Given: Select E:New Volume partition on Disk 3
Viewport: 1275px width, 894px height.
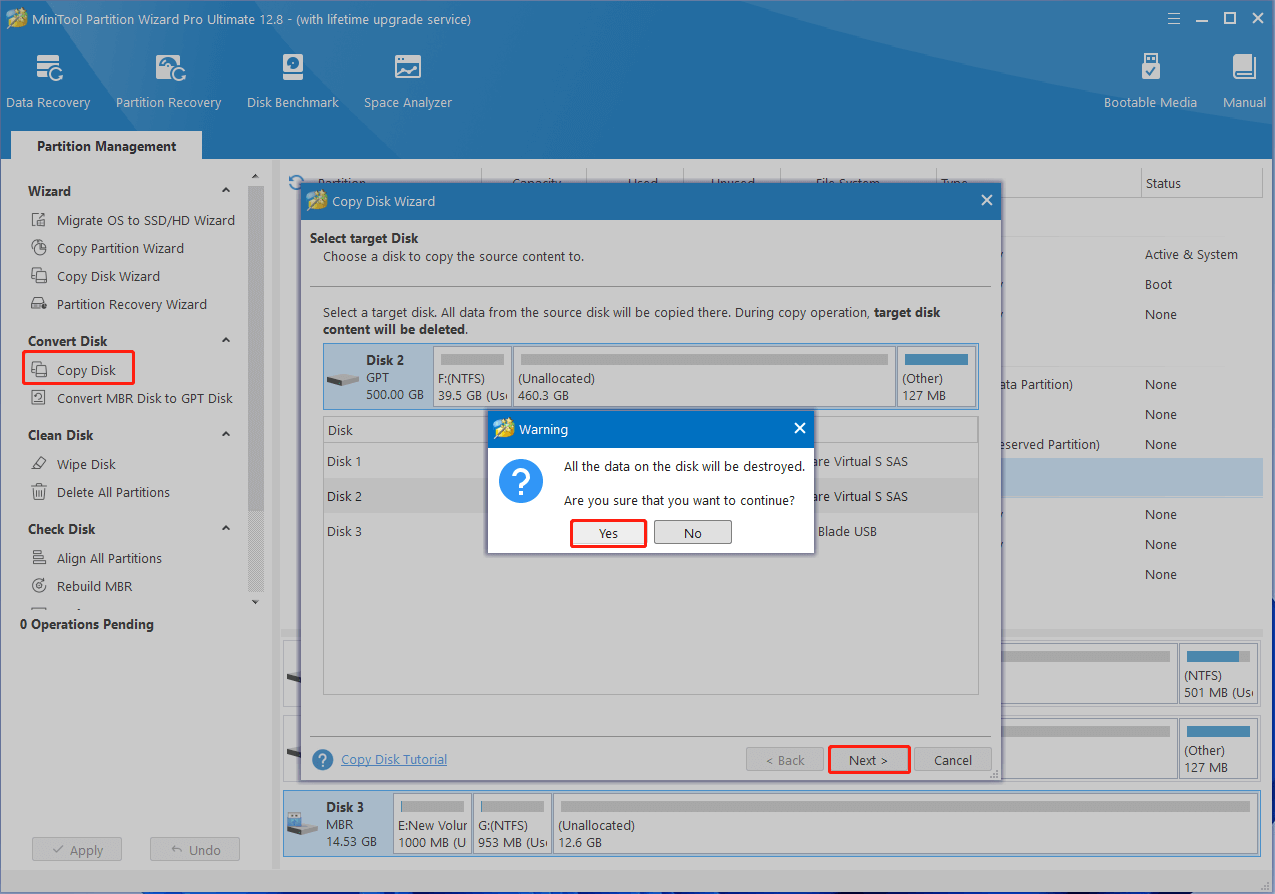Looking at the screenshot, I should pyautogui.click(x=432, y=824).
